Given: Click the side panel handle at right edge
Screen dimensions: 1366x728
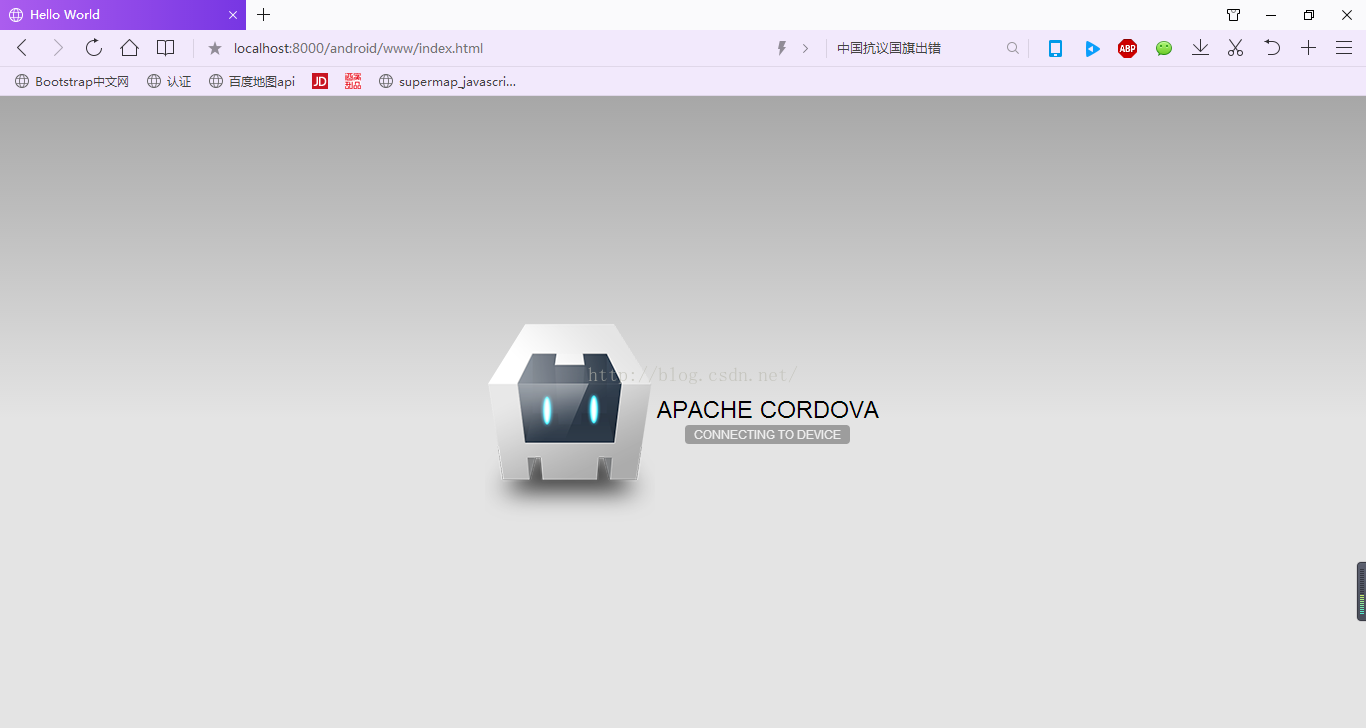Looking at the screenshot, I should tap(1361, 592).
